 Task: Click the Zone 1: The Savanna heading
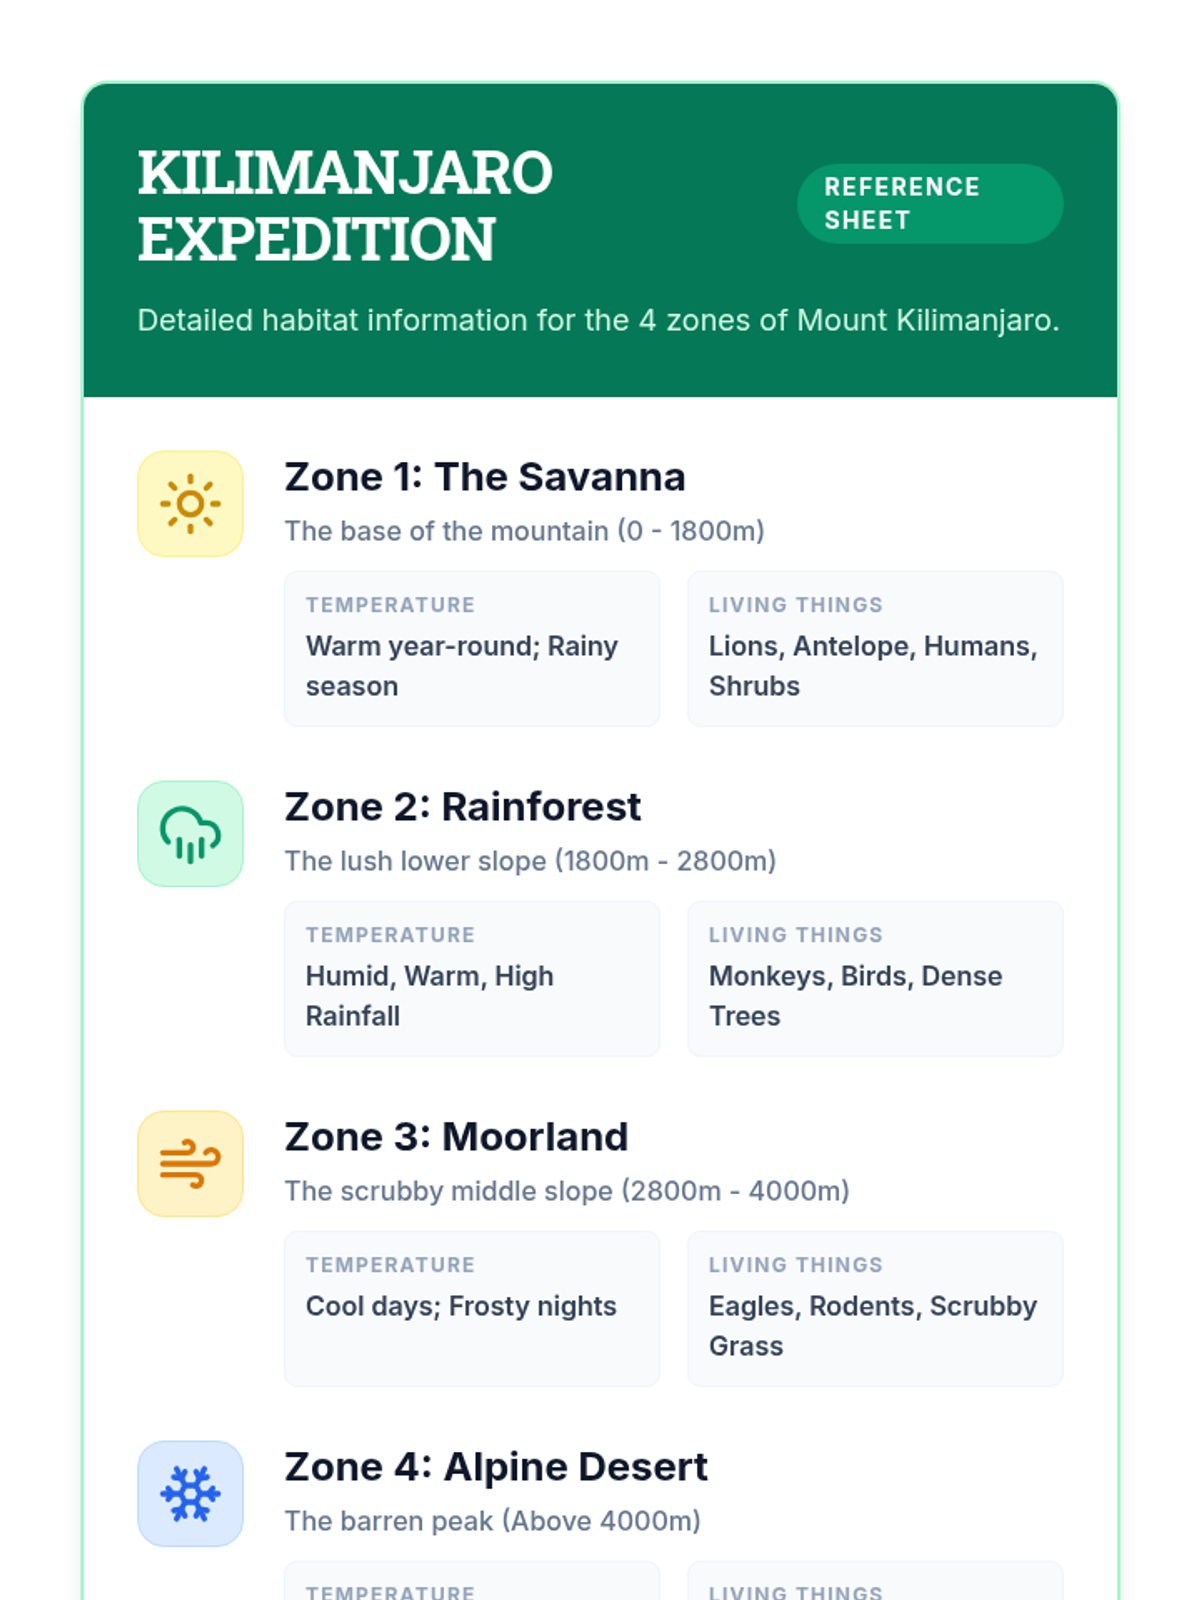485,477
